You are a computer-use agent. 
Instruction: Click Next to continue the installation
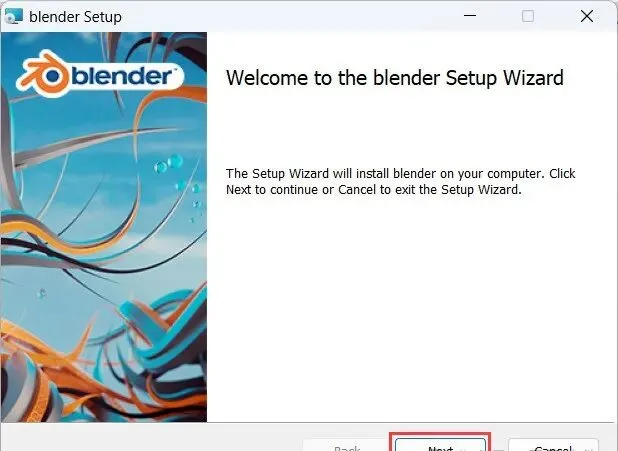click(441, 444)
